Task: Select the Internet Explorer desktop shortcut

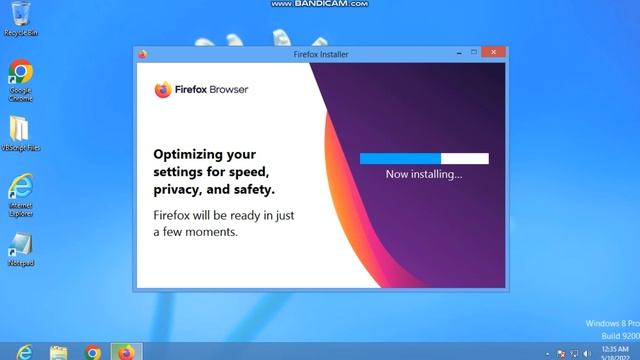Action: pos(20,195)
